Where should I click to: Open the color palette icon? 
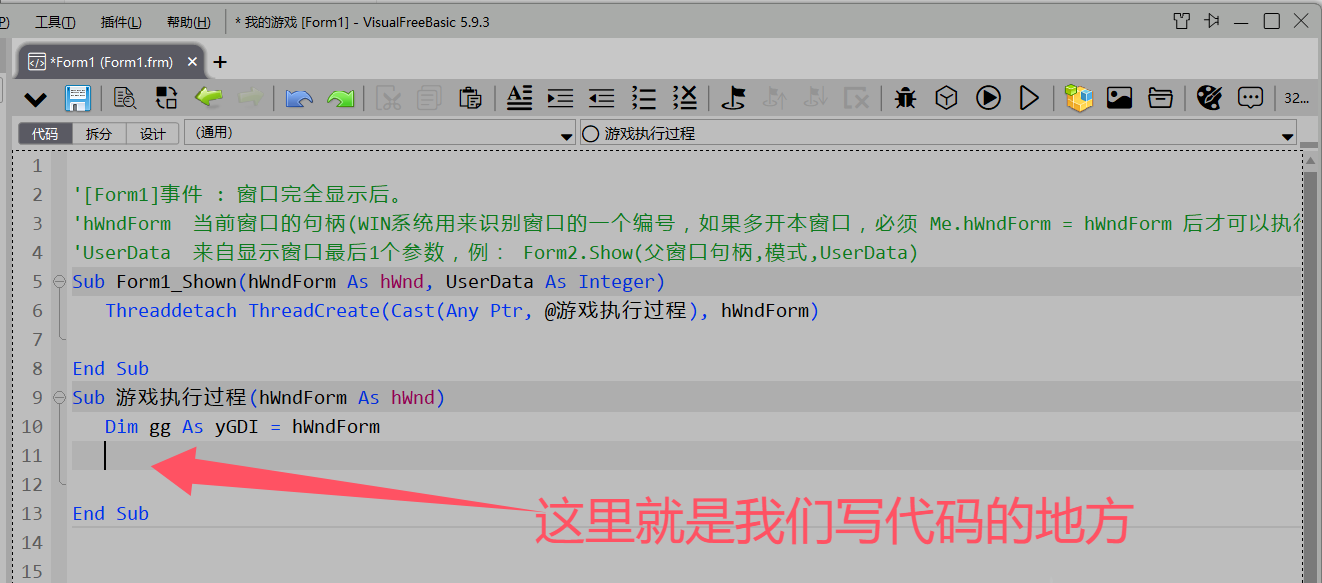pos(1209,98)
